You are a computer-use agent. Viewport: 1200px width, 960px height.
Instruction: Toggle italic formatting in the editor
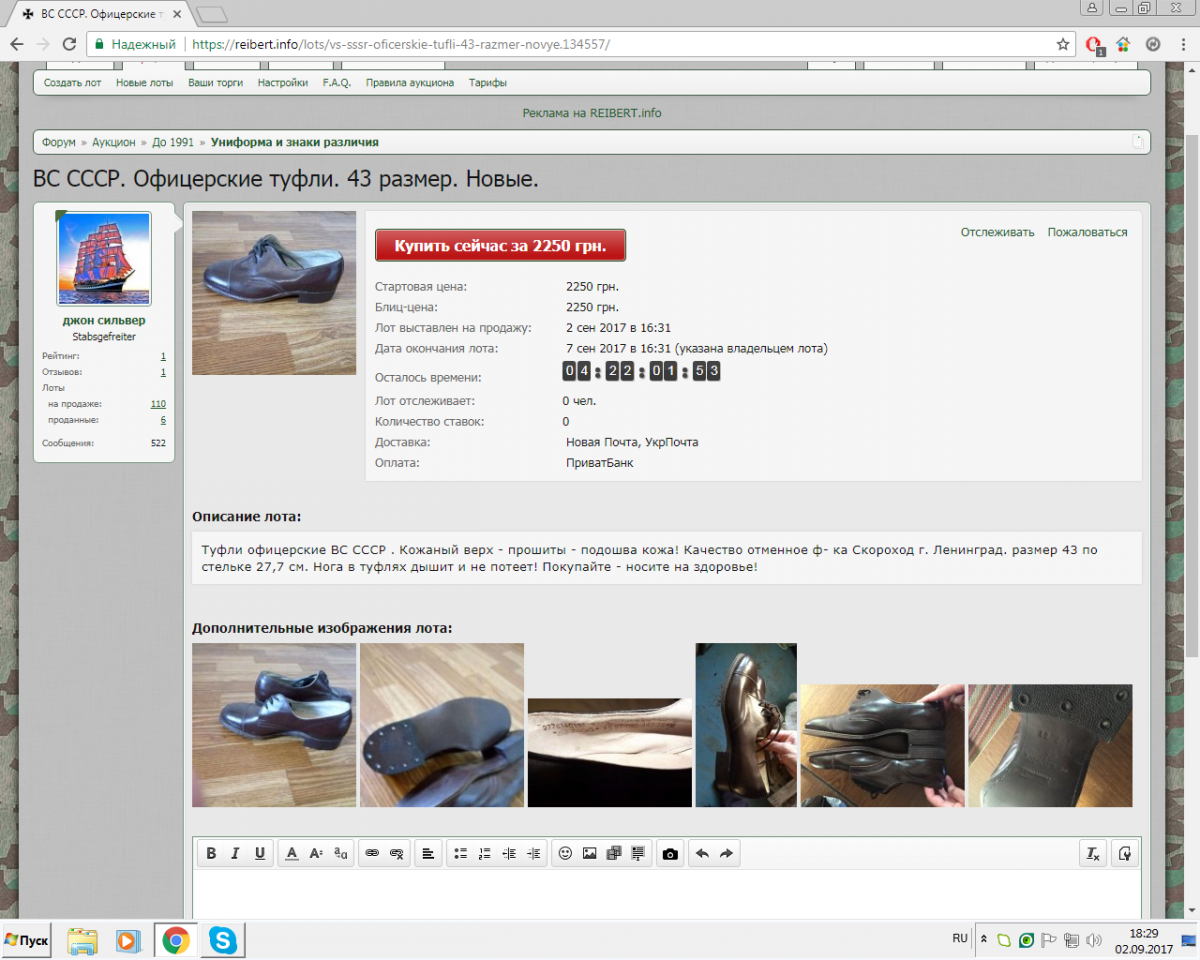pyautogui.click(x=235, y=853)
